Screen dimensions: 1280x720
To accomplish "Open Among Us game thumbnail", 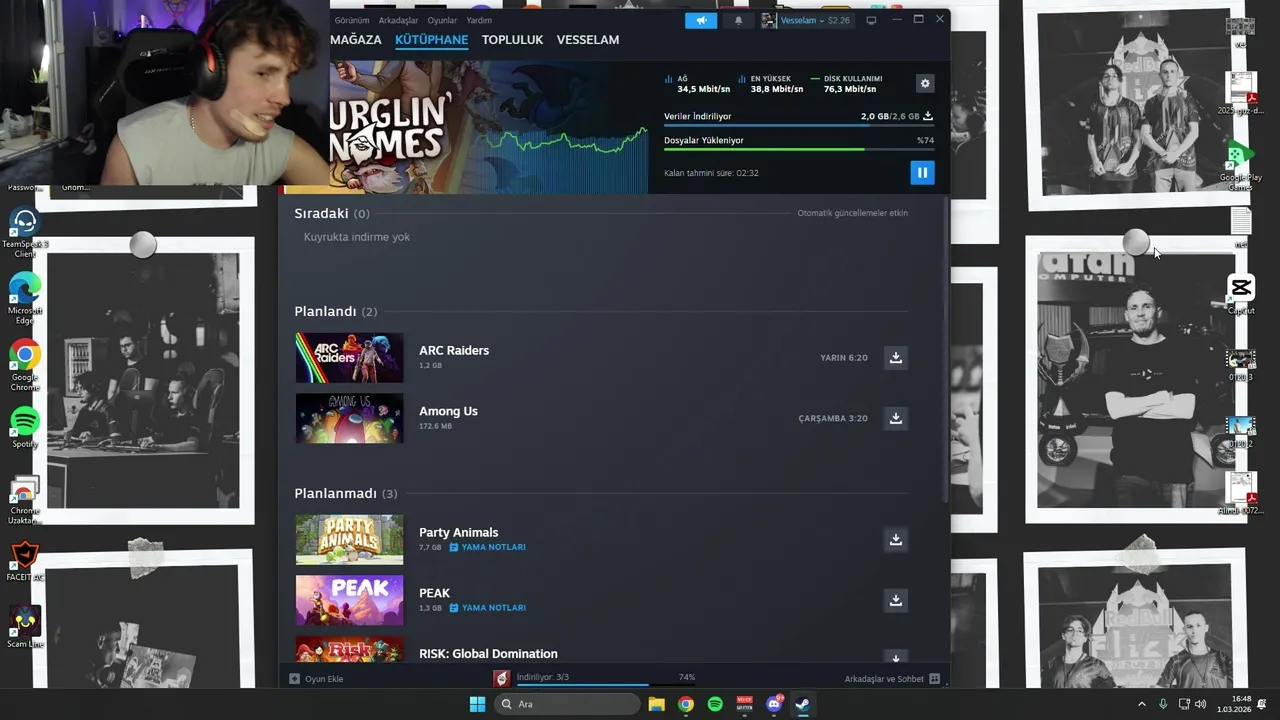I will [349, 418].
